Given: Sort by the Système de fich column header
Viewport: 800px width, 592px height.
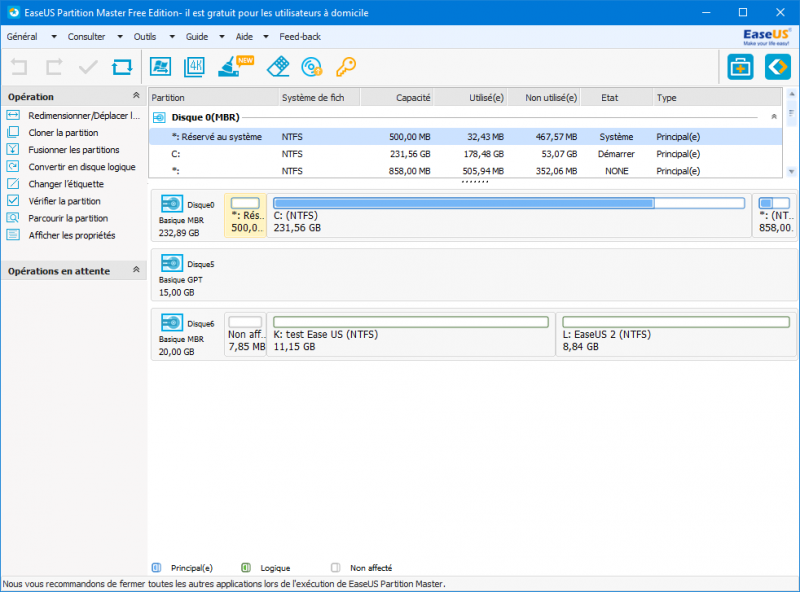Looking at the screenshot, I should tap(319, 97).
